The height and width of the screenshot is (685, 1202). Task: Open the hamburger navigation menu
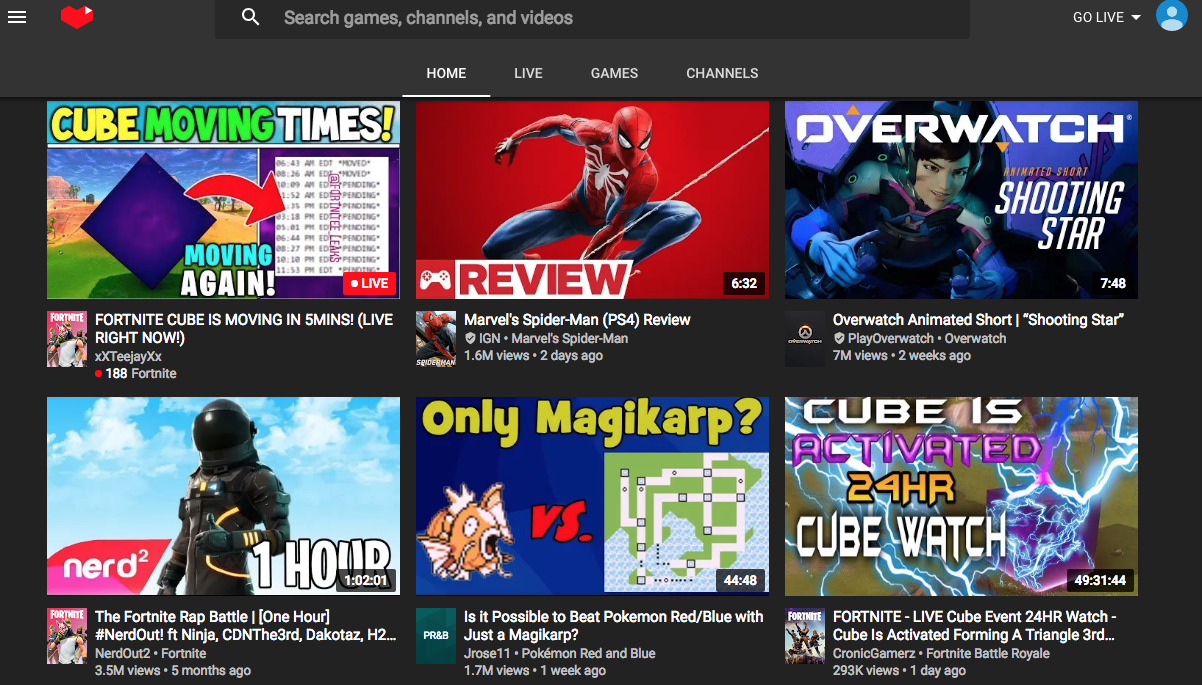17,17
